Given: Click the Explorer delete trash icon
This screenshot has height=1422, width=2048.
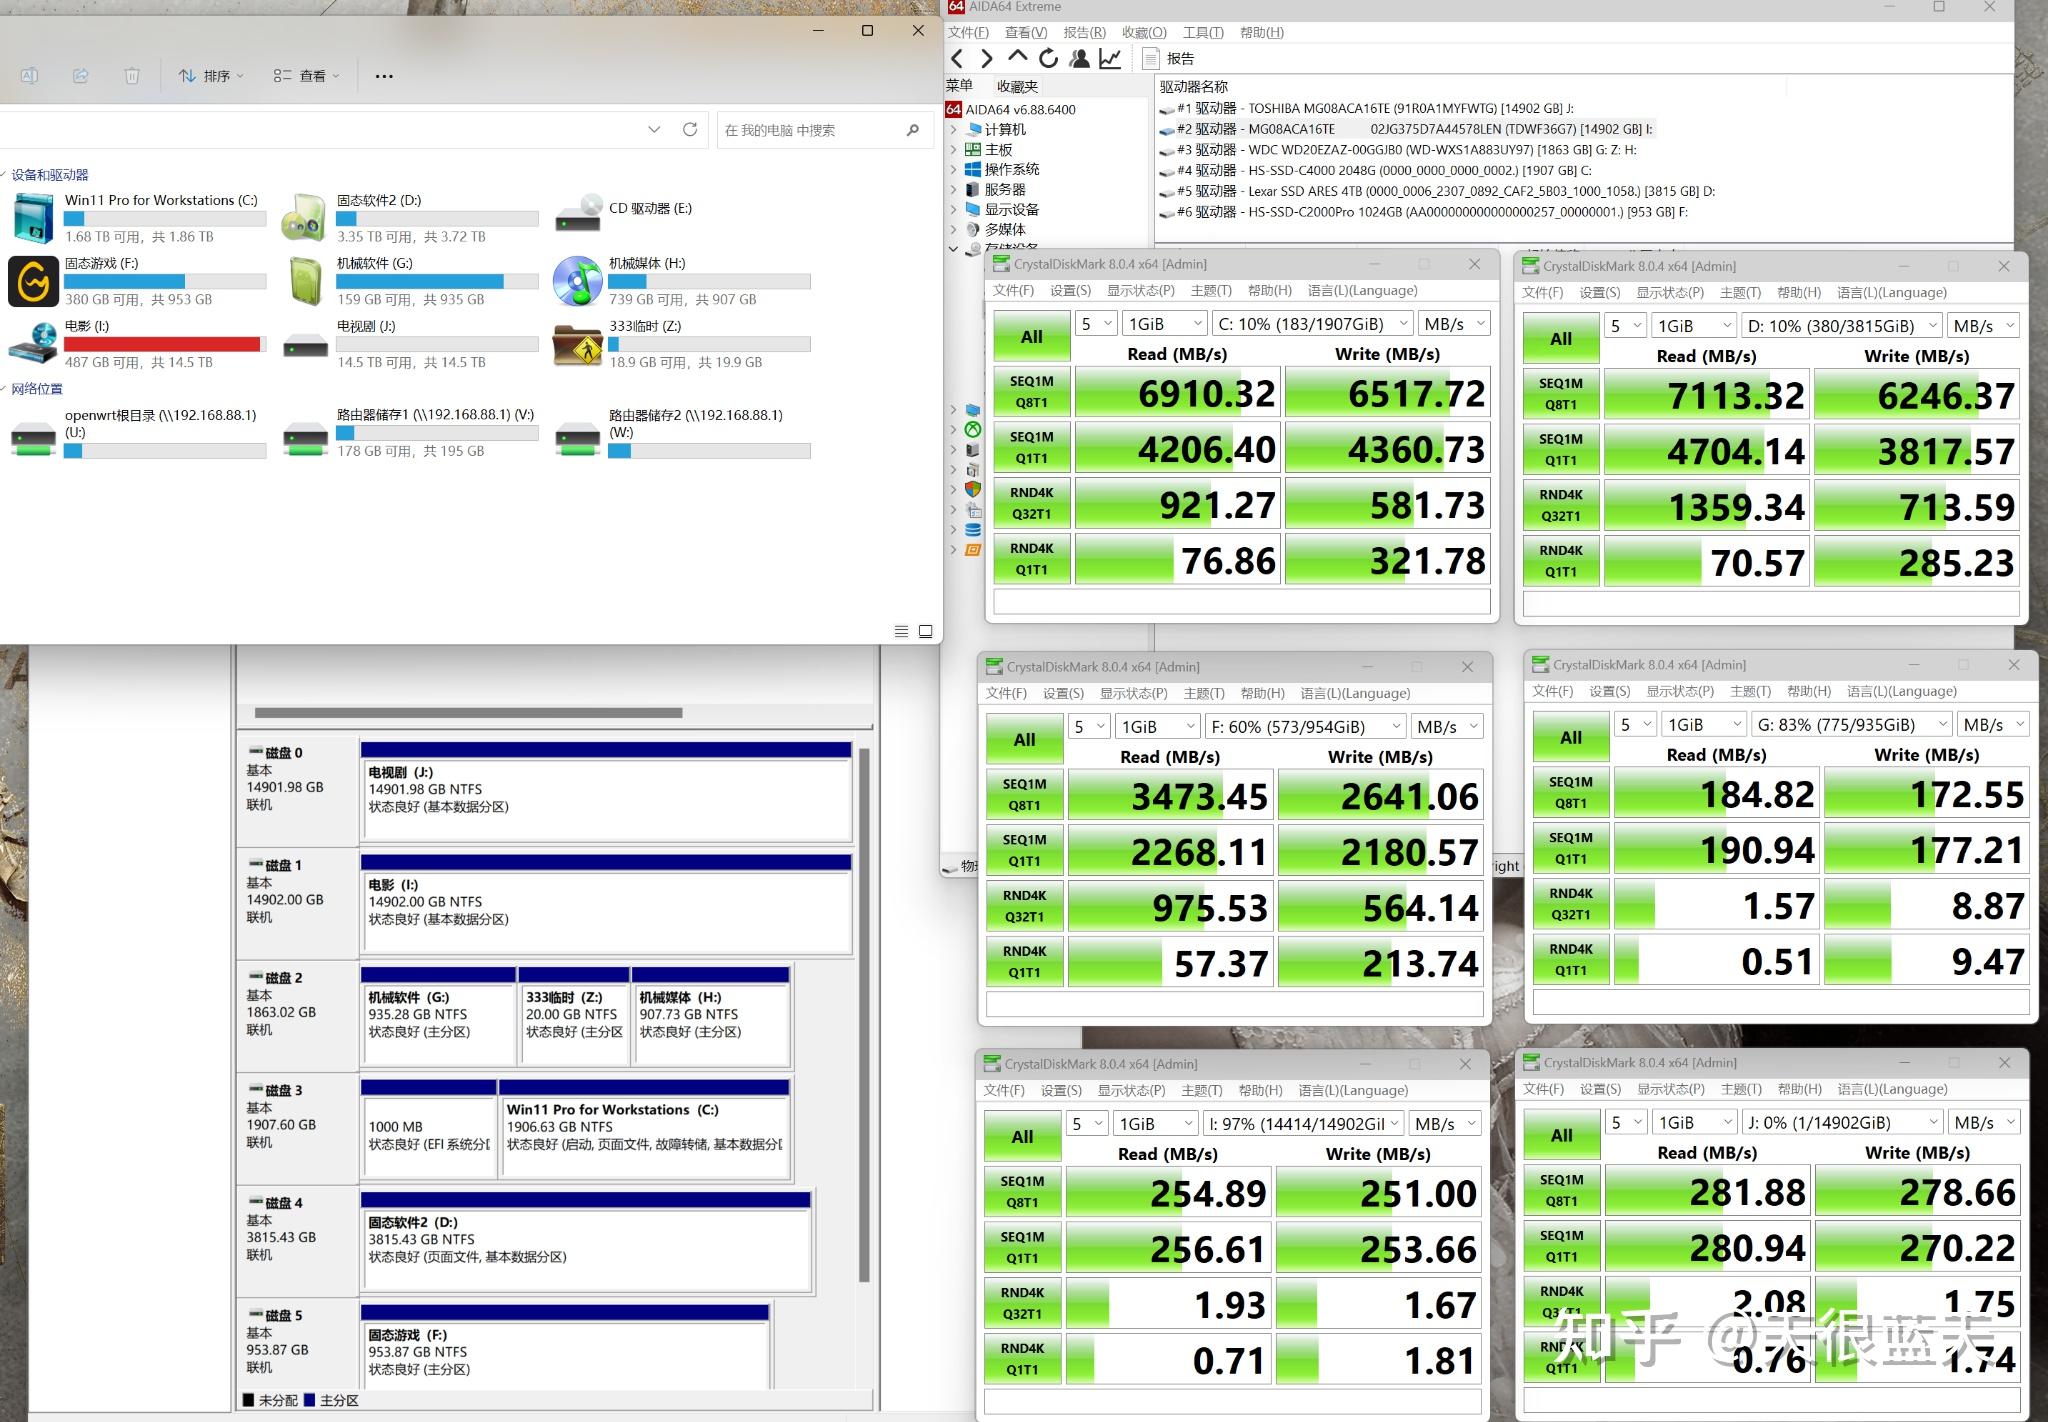Looking at the screenshot, I should click(x=132, y=76).
